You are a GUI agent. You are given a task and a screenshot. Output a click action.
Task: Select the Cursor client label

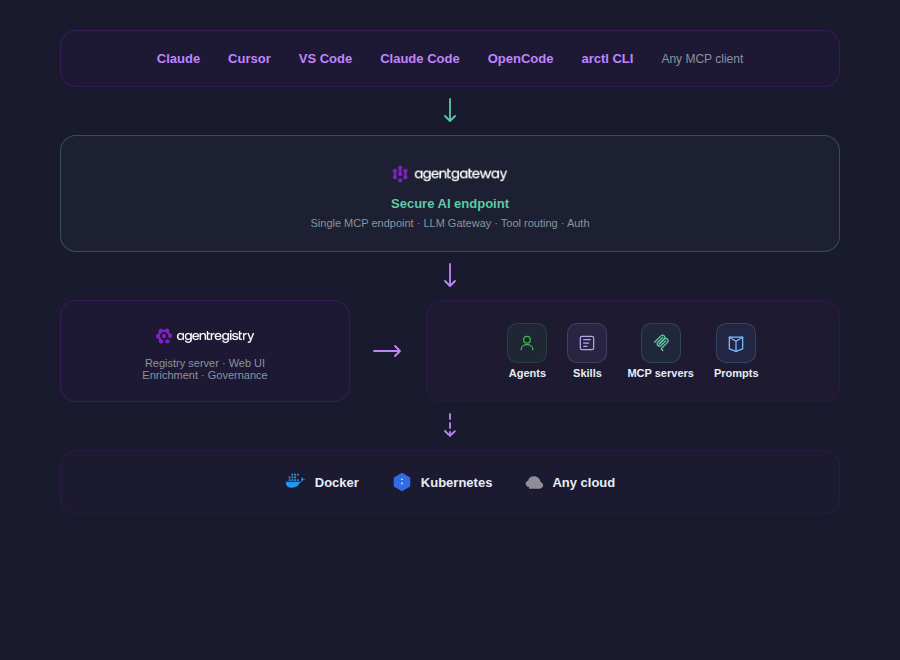249,59
